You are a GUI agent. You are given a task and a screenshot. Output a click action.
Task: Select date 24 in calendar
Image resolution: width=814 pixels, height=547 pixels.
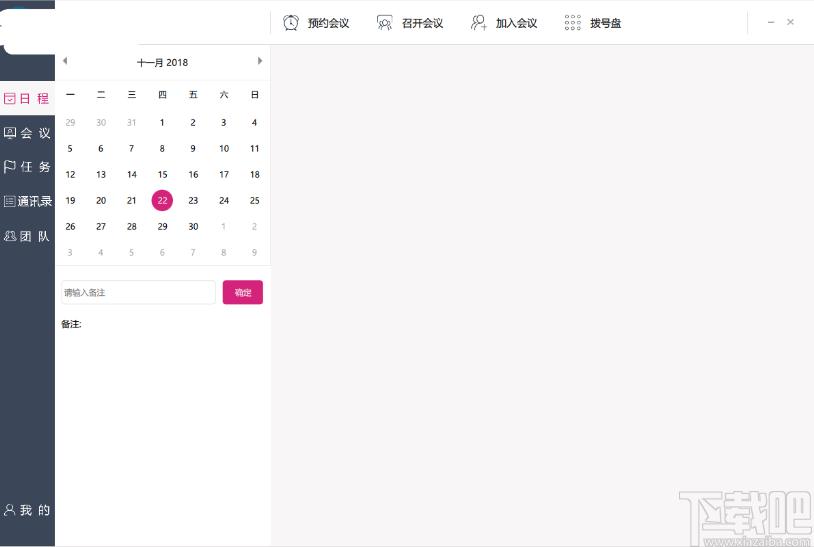pyautogui.click(x=224, y=200)
